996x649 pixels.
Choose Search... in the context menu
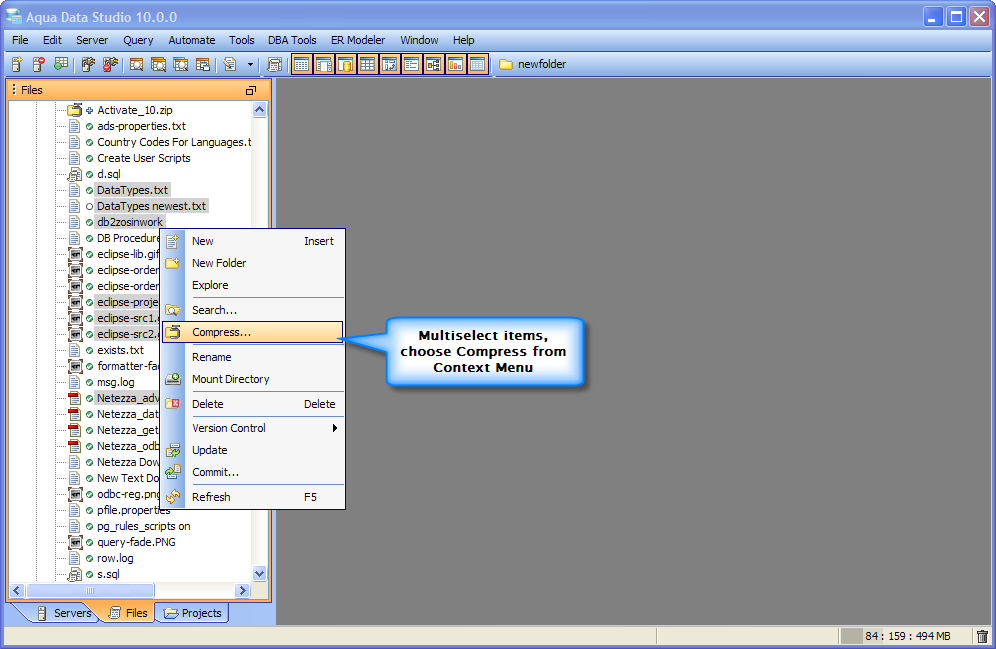(253, 310)
